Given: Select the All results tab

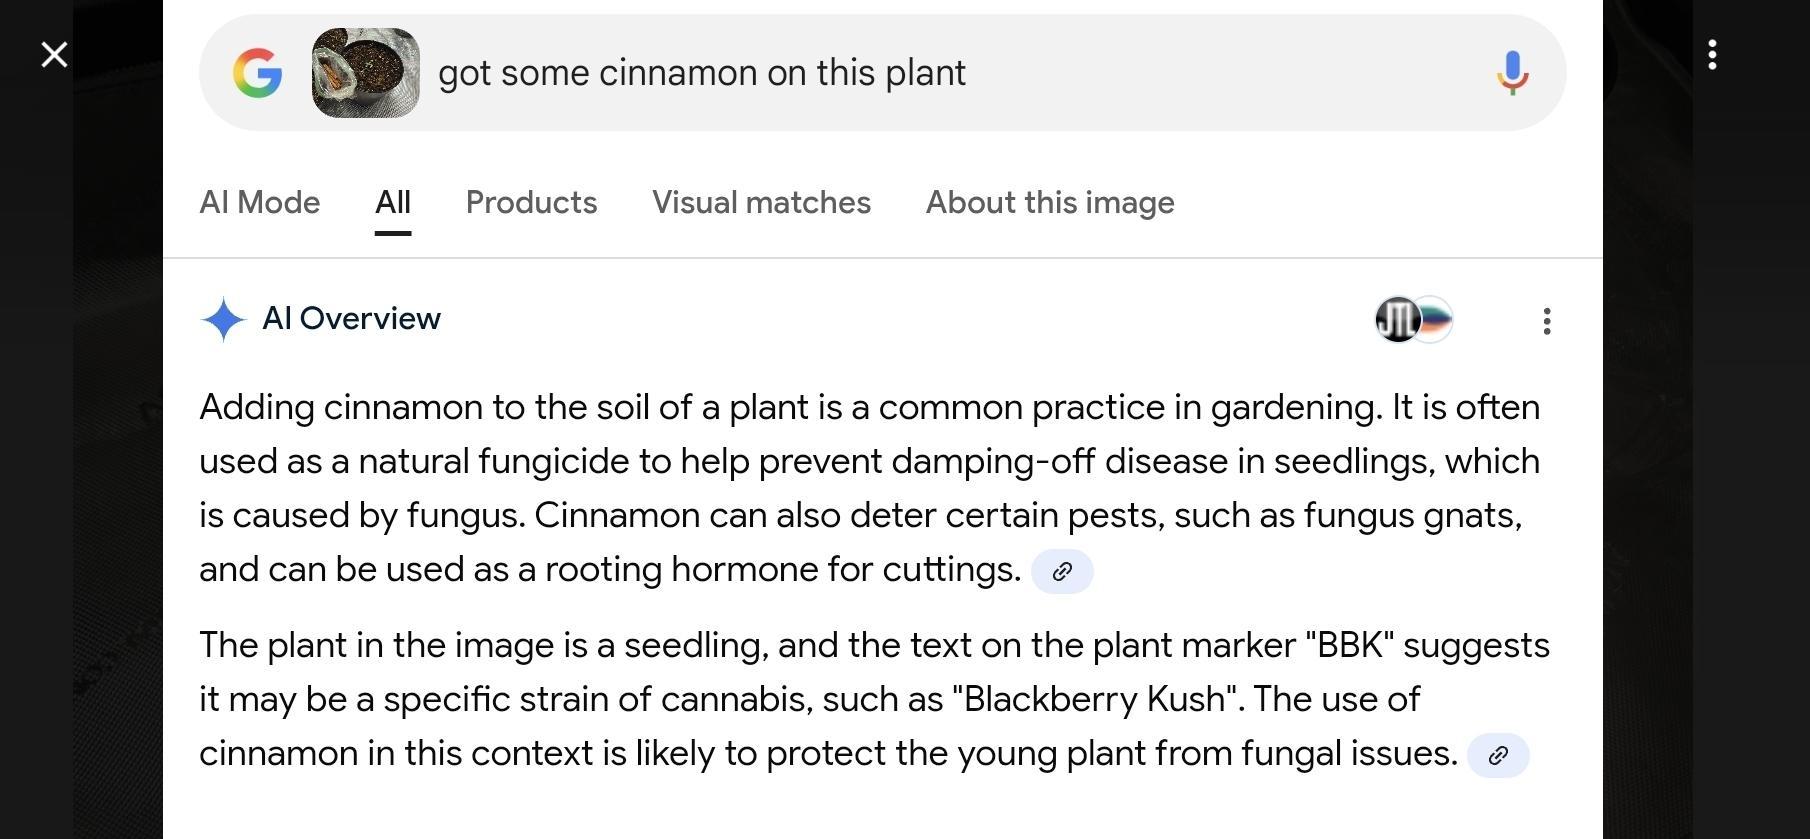Looking at the screenshot, I should pyautogui.click(x=393, y=203).
